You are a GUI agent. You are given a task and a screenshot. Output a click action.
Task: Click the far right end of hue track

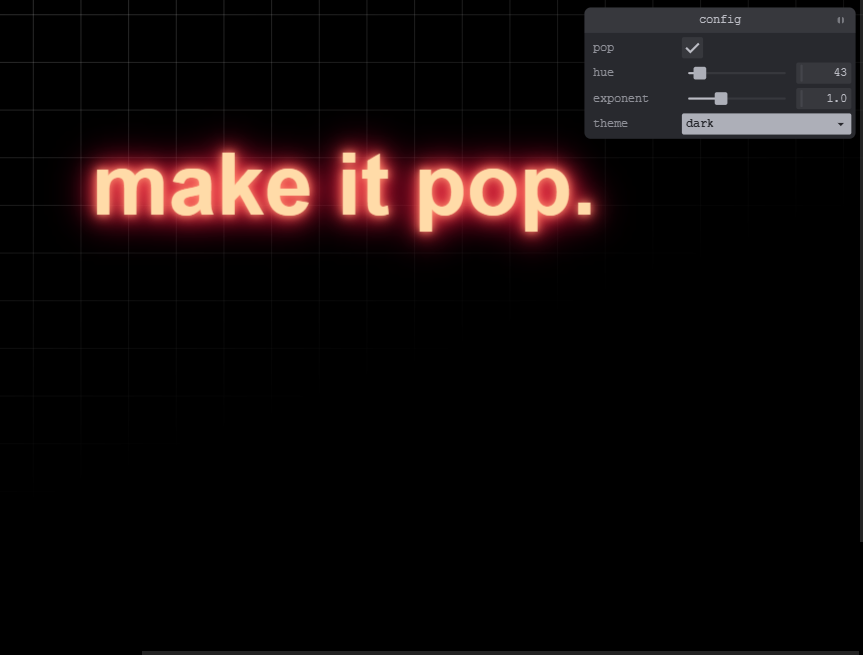(x=784, y=73)
